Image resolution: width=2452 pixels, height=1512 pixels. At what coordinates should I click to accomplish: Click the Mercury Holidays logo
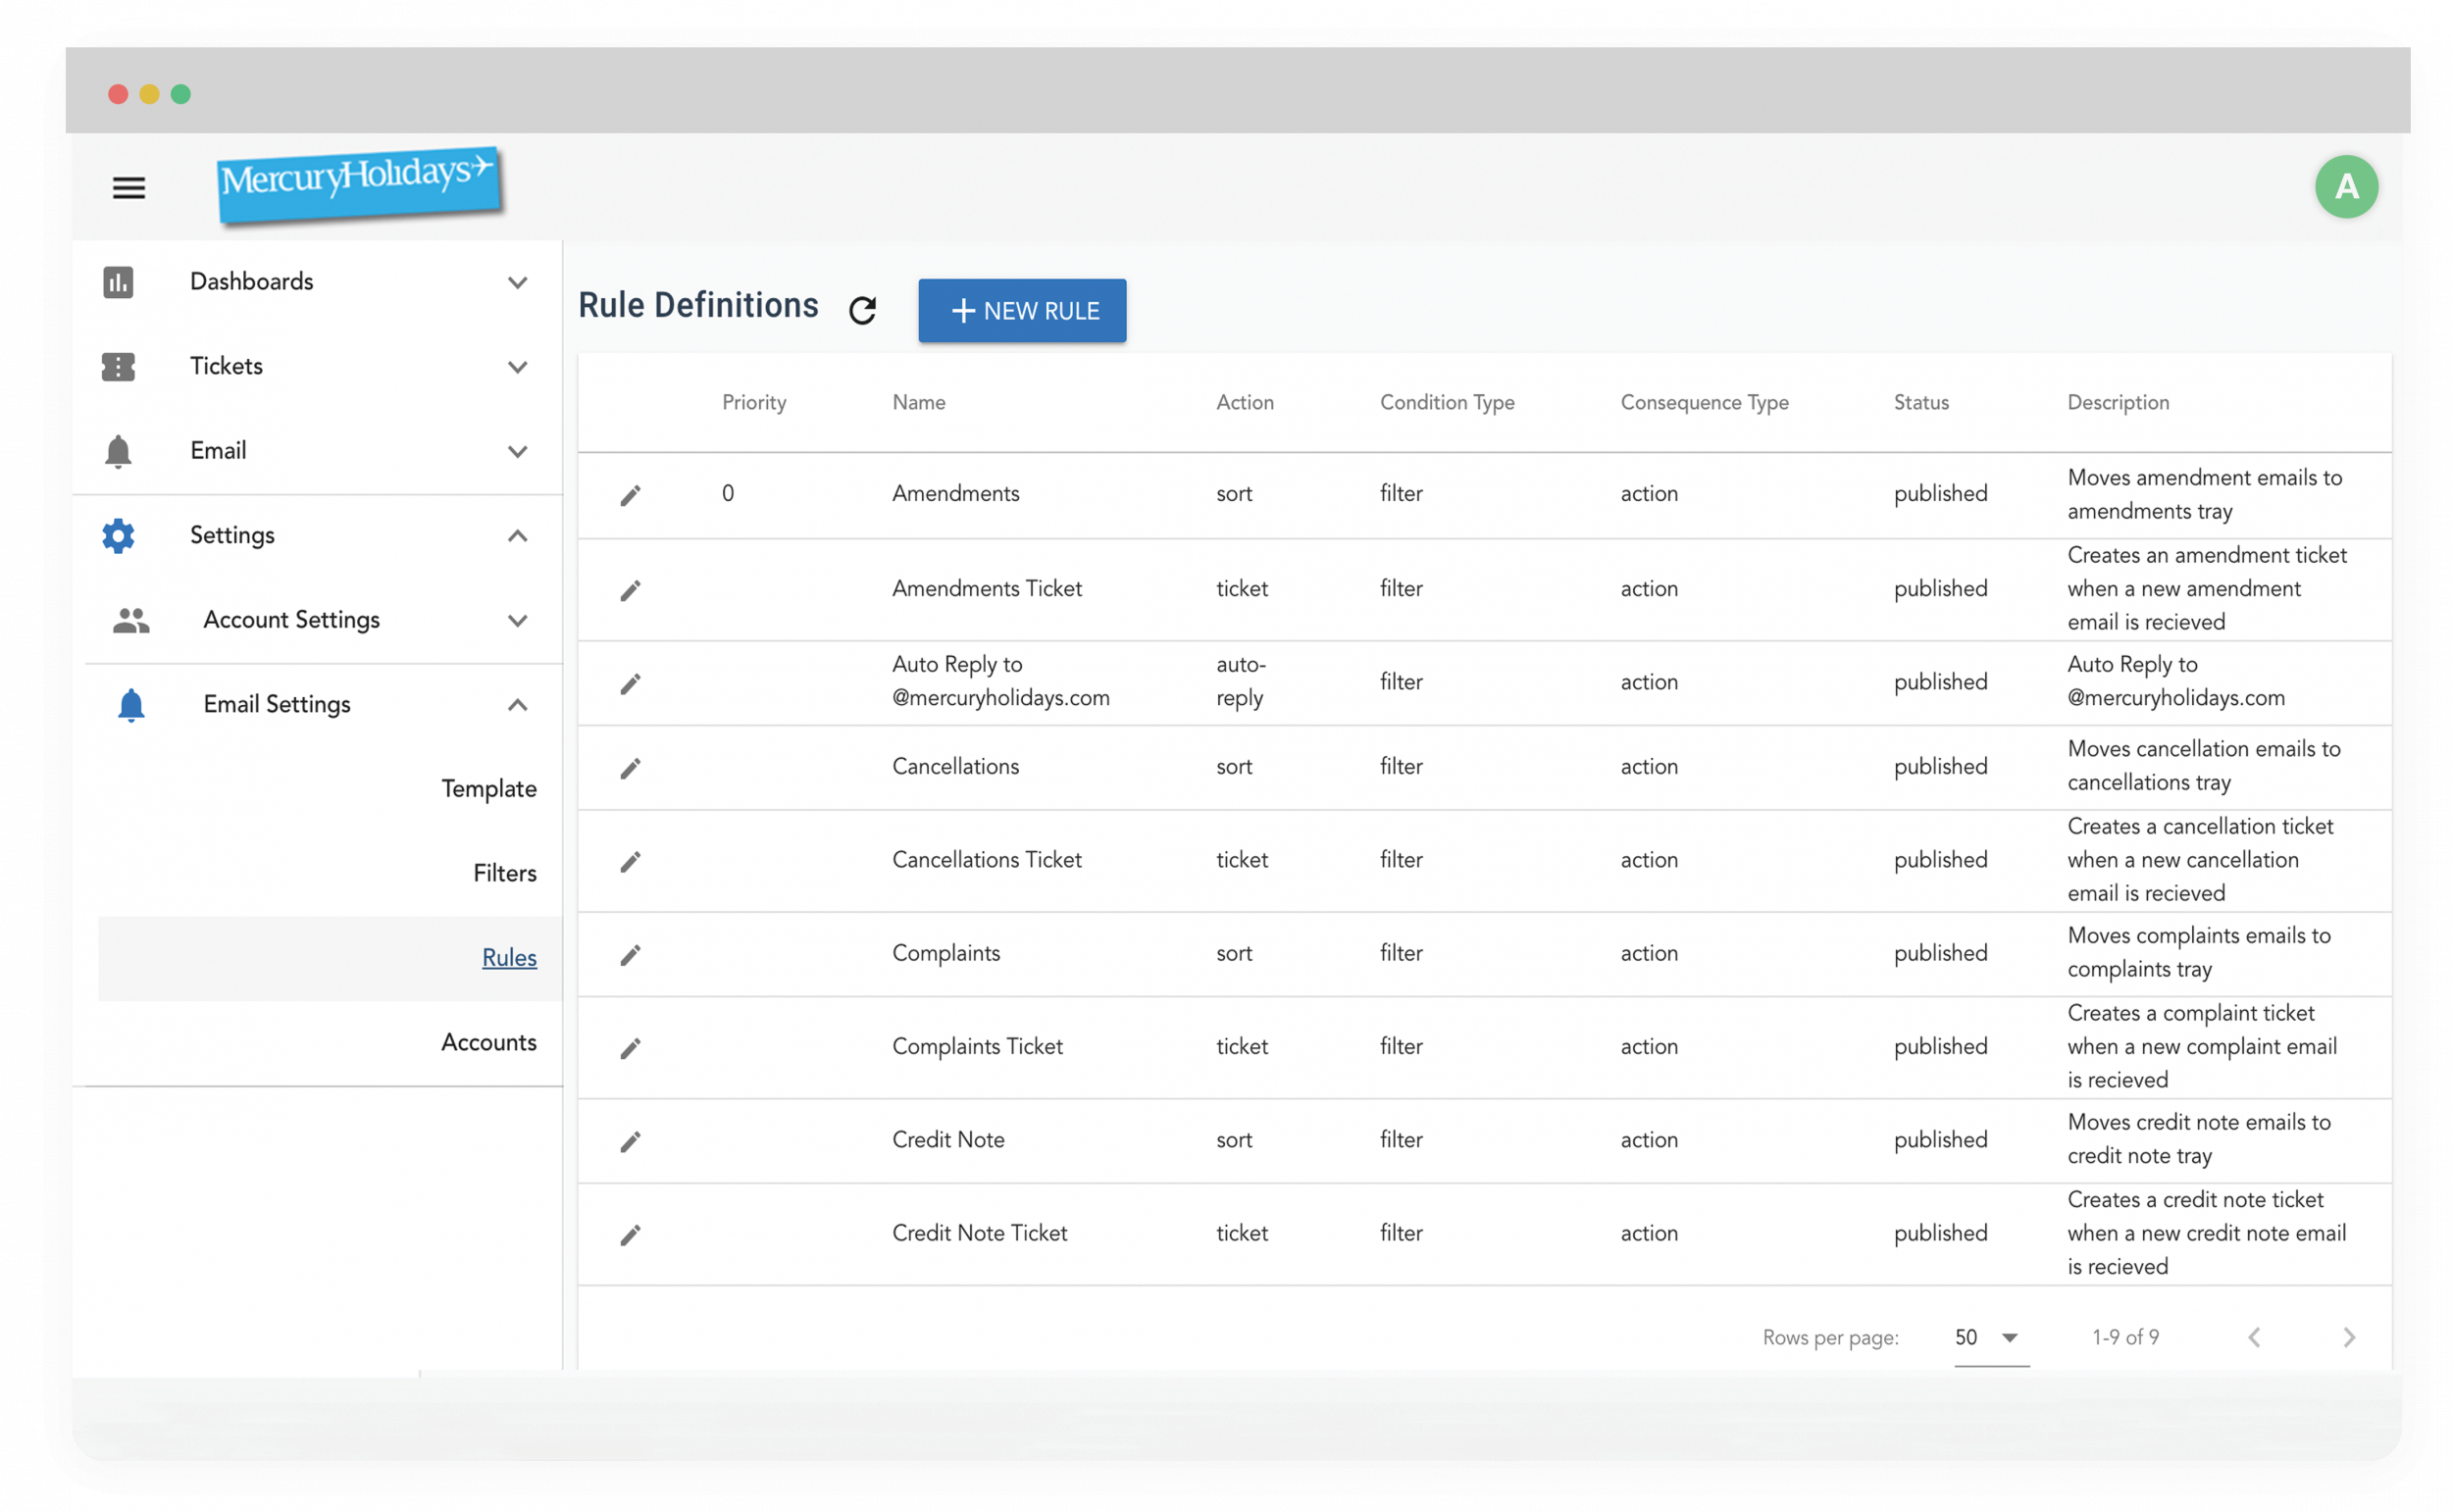(359, 183)
